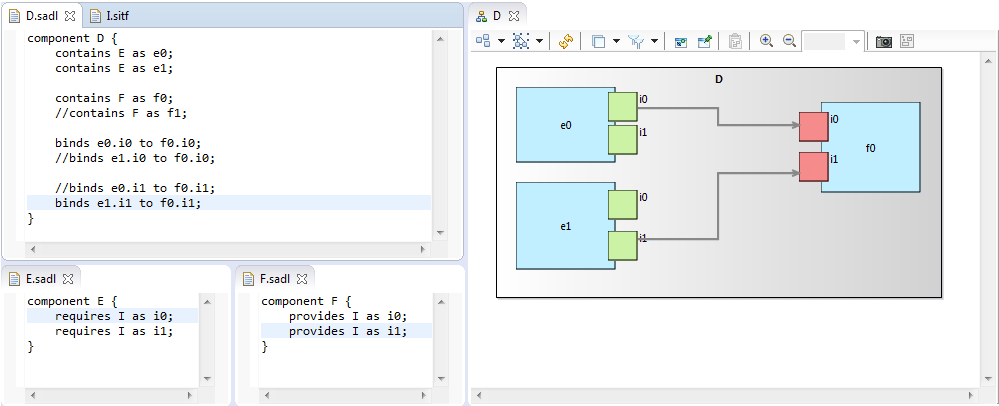The image size is (999, 406).
Task: Click the arrange layout icon
Action: [483, 41]
